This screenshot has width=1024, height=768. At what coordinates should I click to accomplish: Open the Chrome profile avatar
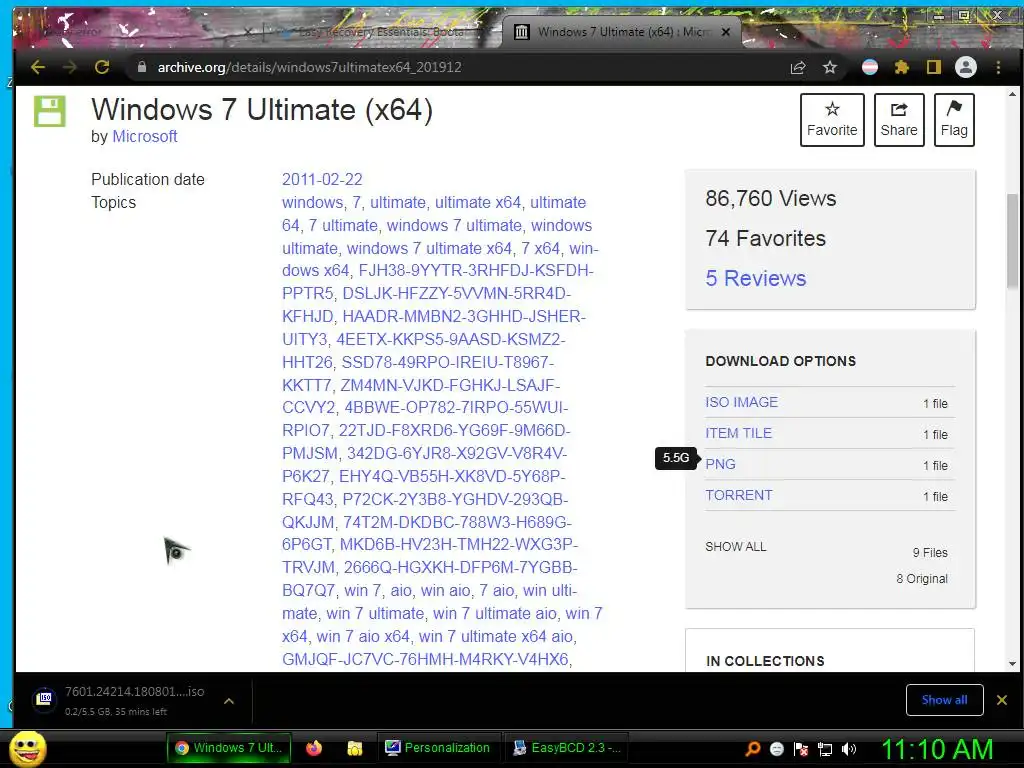pyautogui.click(x=966, y=67)
